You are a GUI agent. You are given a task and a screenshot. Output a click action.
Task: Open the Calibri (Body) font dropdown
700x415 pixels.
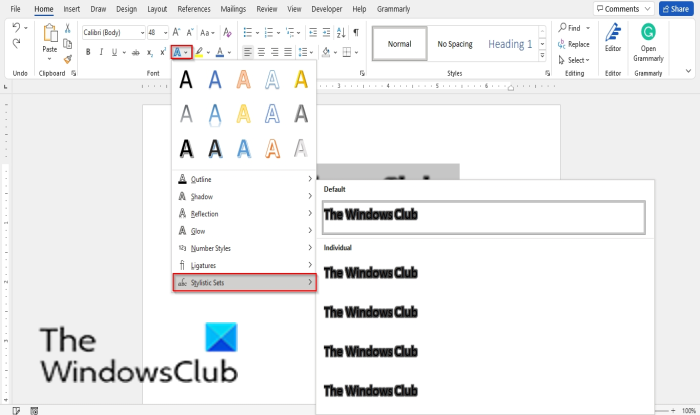pos(142,33)
